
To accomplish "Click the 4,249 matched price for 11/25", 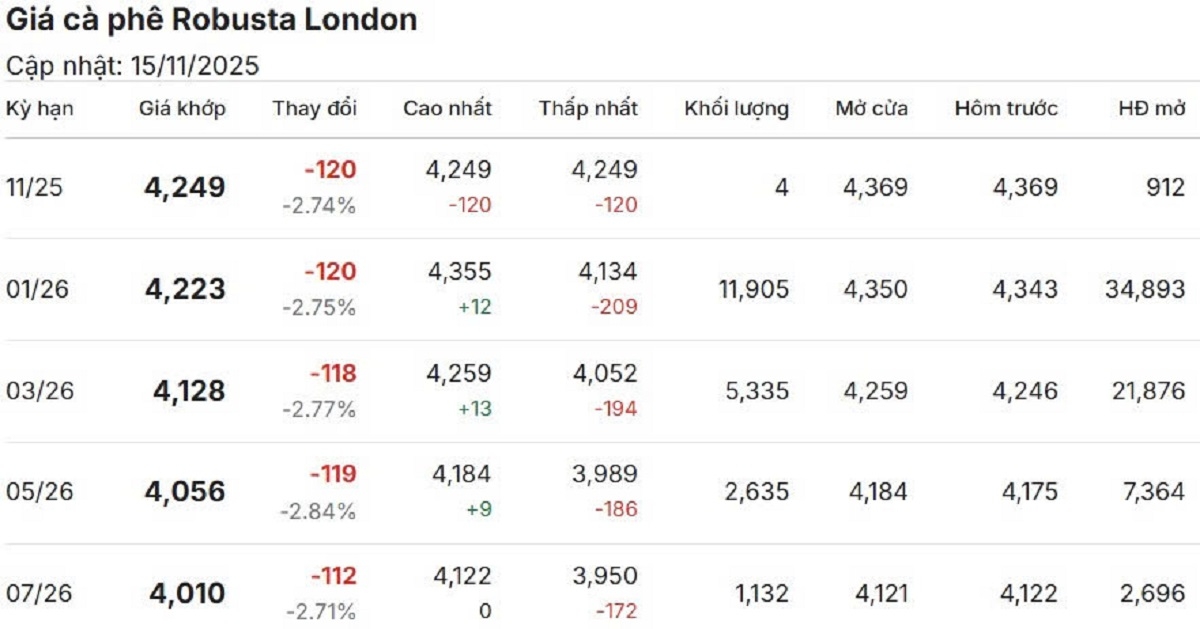I will tap(185, 188).
